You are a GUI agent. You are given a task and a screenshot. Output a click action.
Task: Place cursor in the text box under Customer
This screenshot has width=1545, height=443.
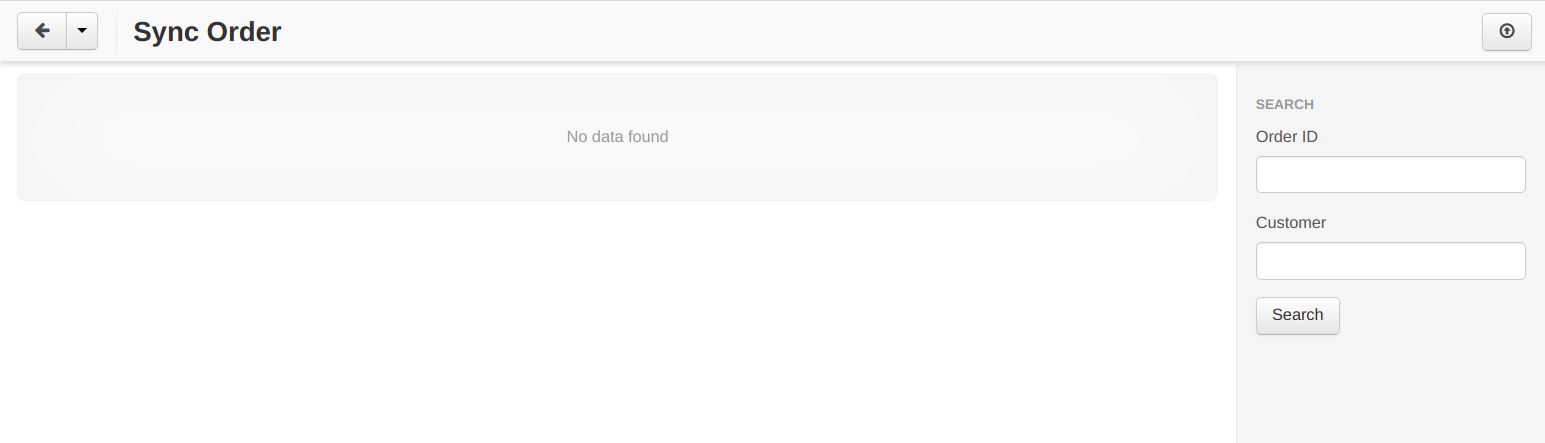pos(1390,261)
